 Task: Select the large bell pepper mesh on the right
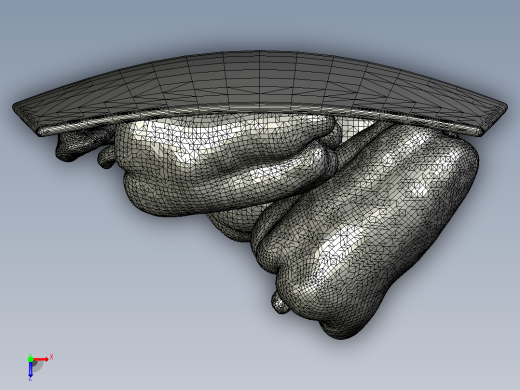click(x=367, y=230)
